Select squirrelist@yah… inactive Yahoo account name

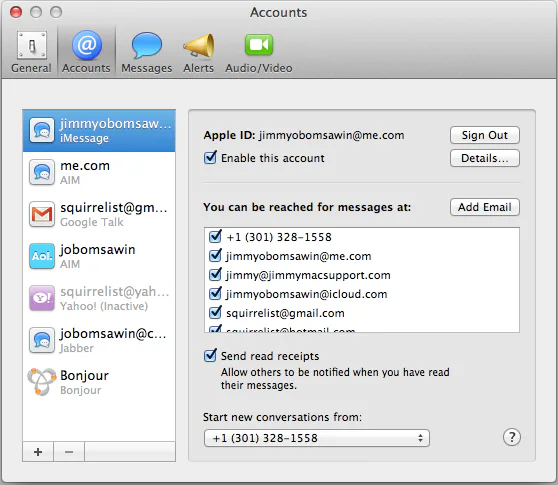pyautogui.click(x=115, y=292)
